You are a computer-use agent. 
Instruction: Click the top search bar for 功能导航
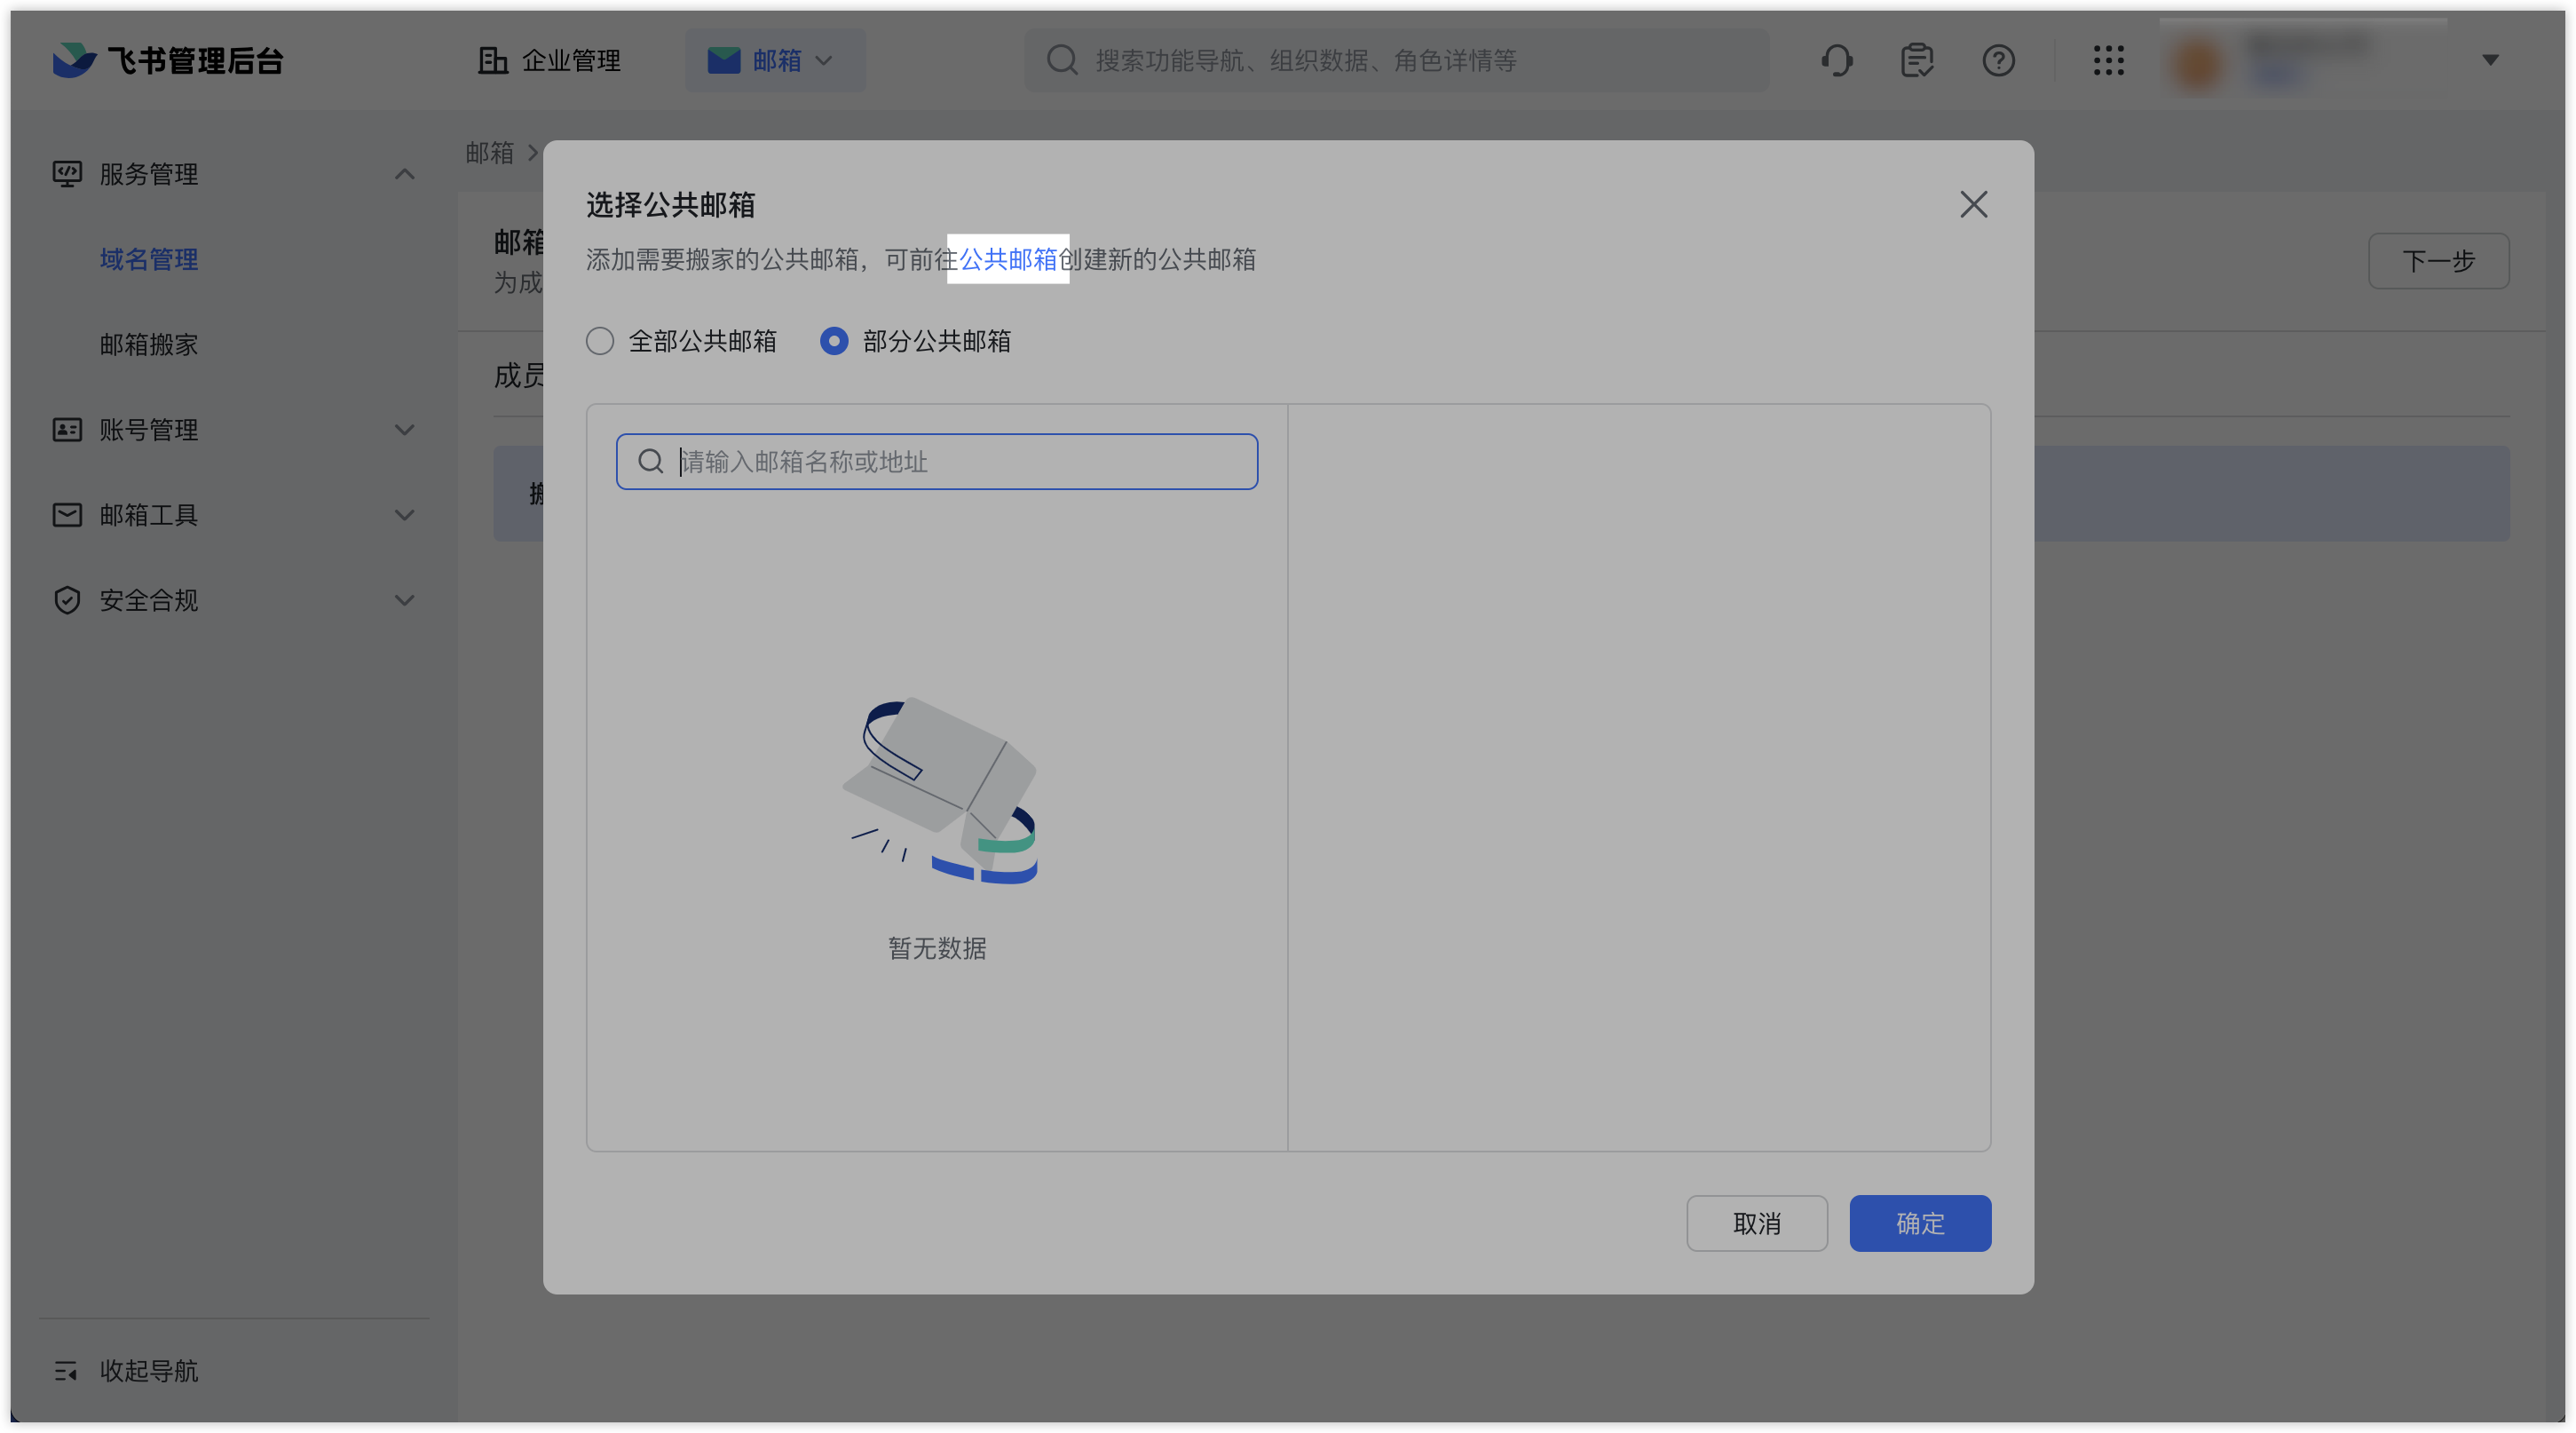tap(1396, 60)
